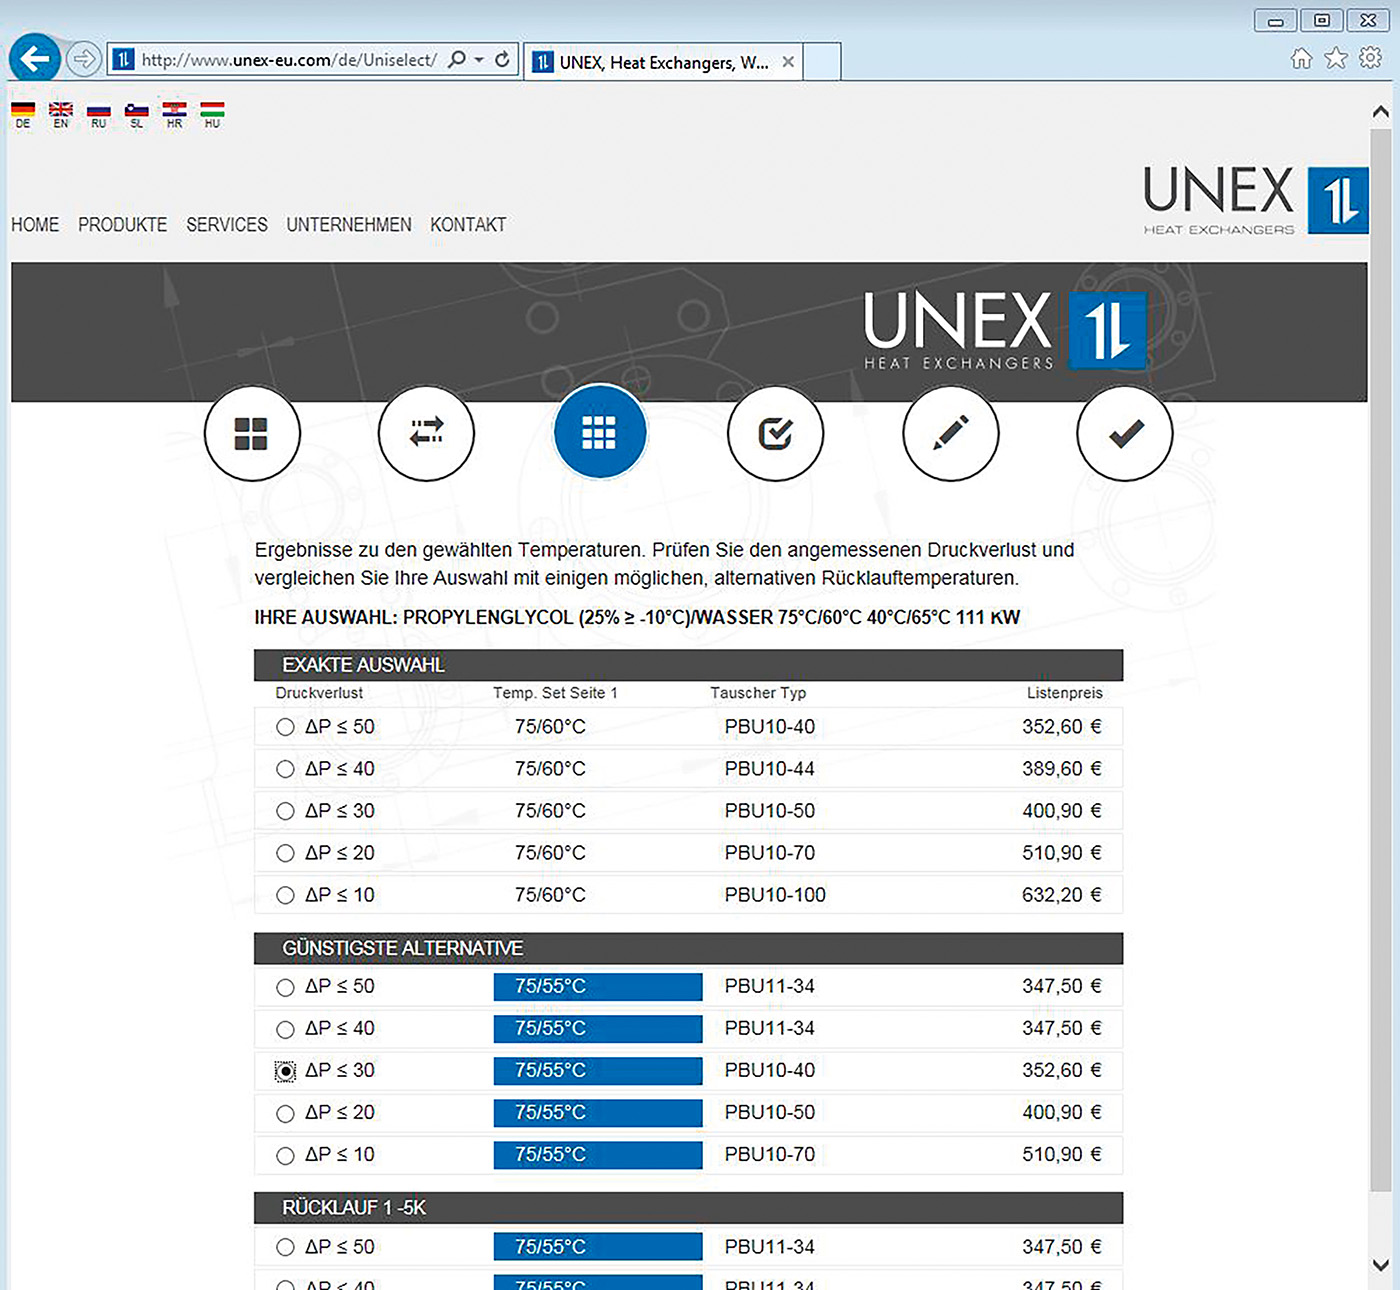The height and width of the screenshot is (1290, 1400).
Task: Select exact ΔP ≤ 20 PBU10-70 option
Action: [285, 853]
